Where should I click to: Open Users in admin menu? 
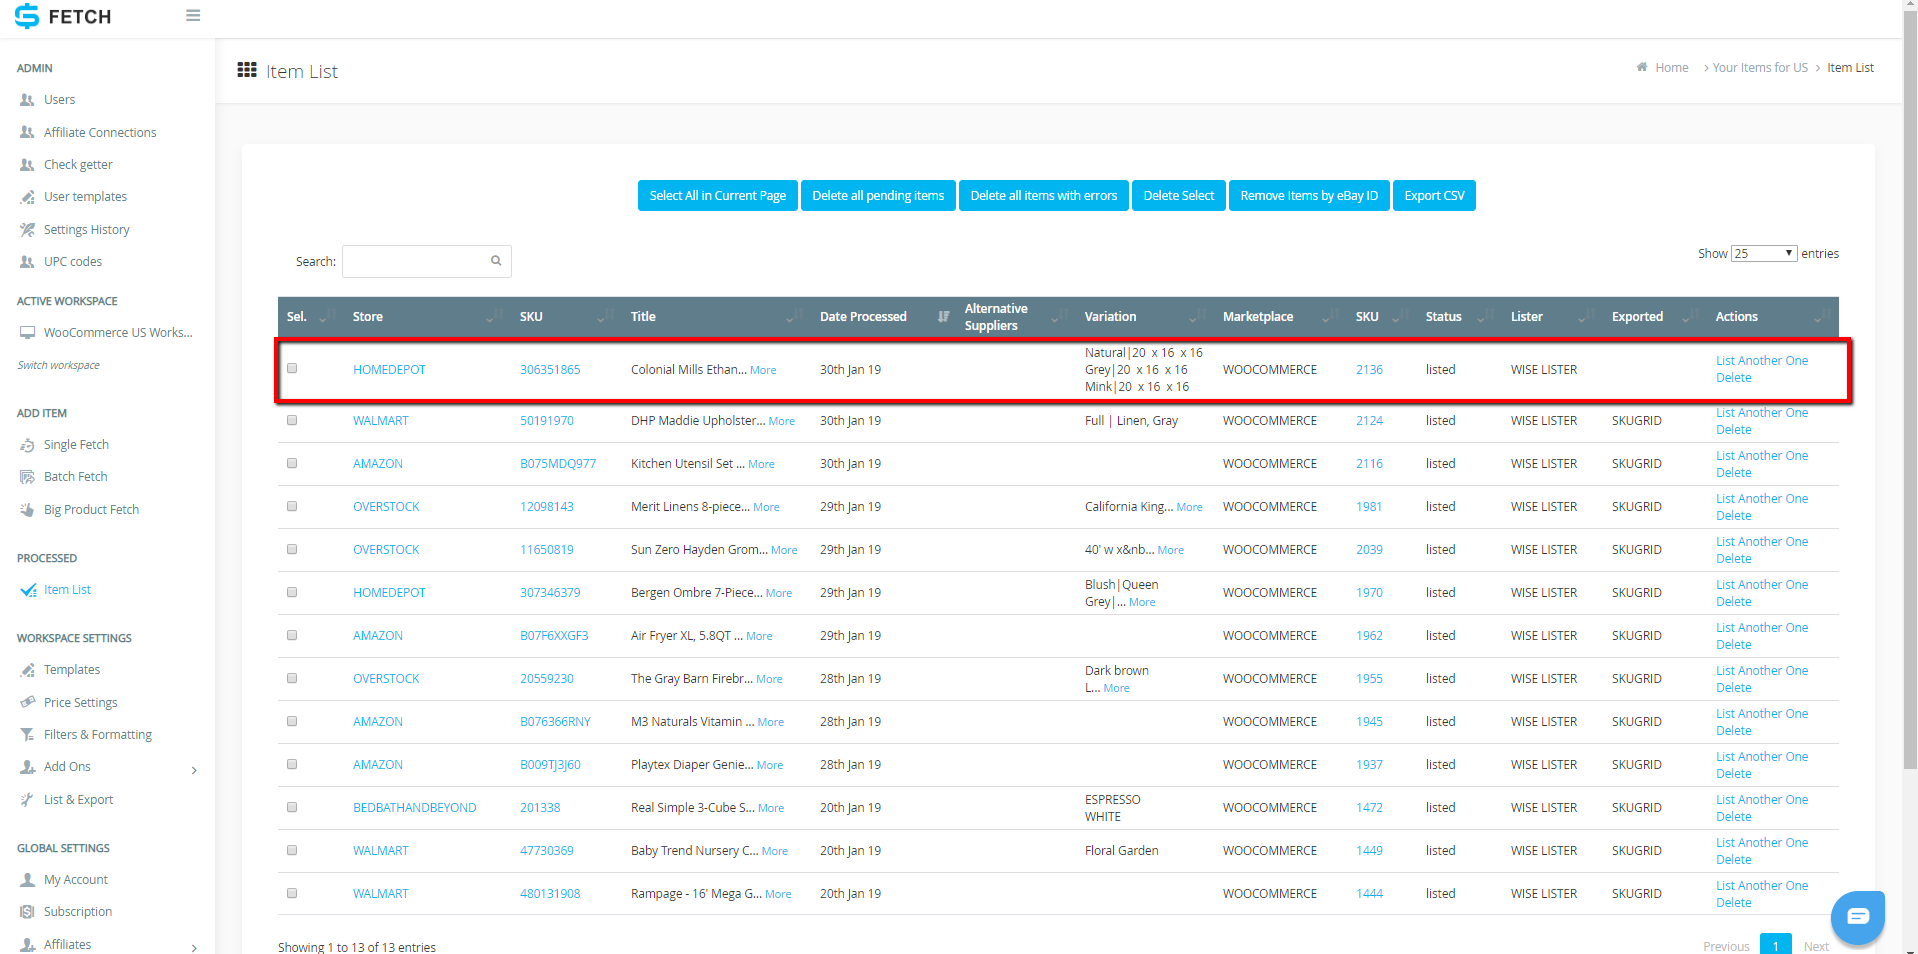(x=59, y=100)
